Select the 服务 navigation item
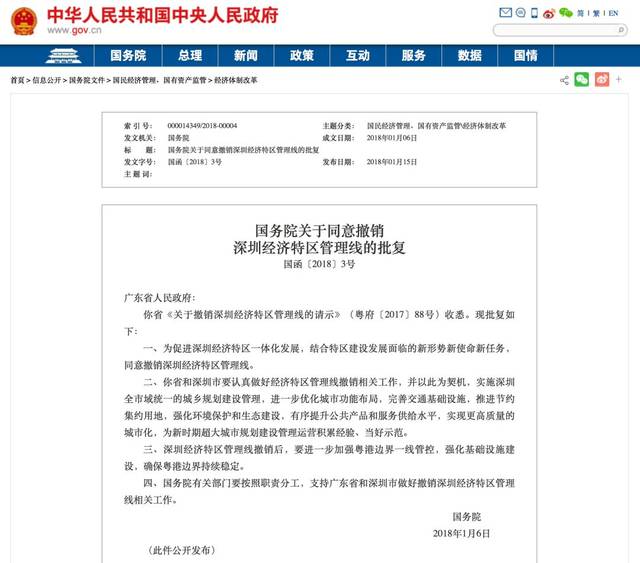 (x=413, y=56)
